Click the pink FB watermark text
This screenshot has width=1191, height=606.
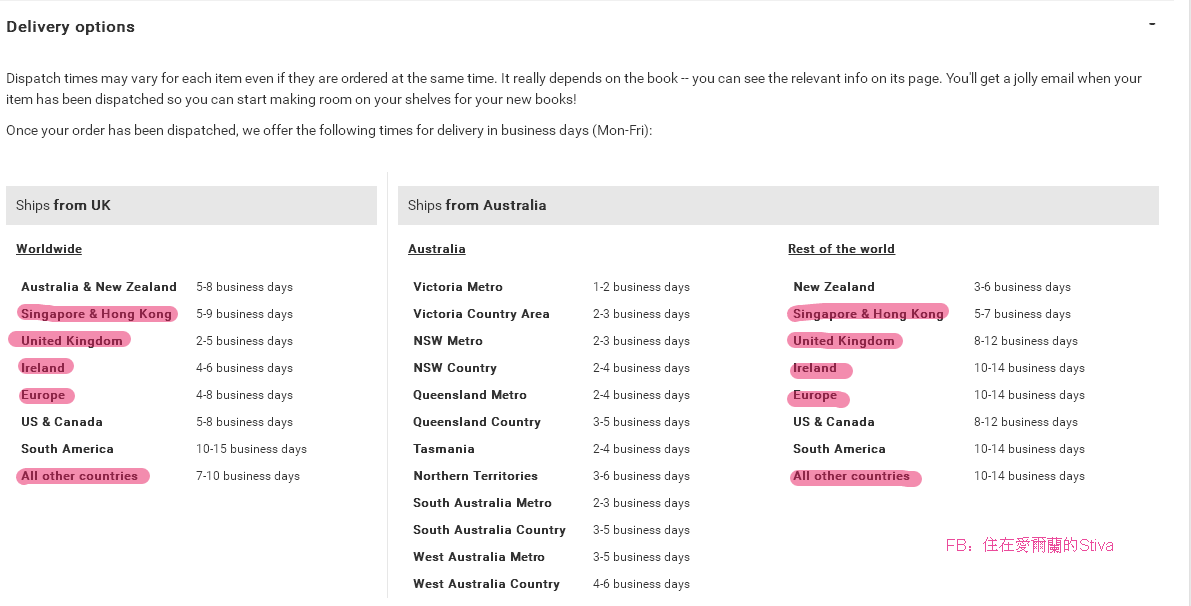1029,545
